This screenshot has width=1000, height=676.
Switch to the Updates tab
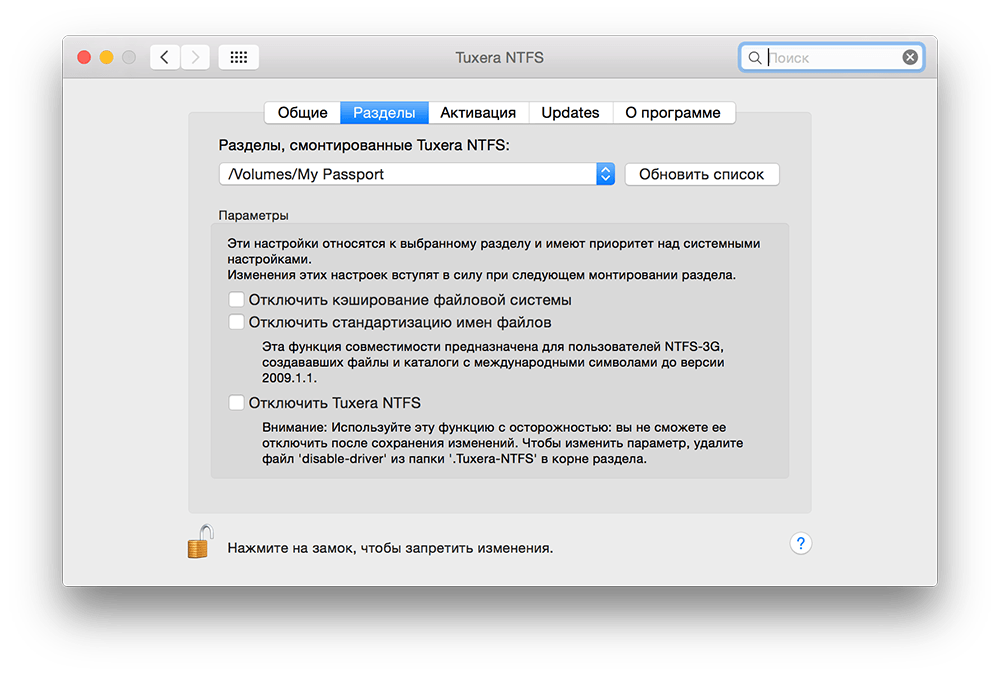coord(570,113)
